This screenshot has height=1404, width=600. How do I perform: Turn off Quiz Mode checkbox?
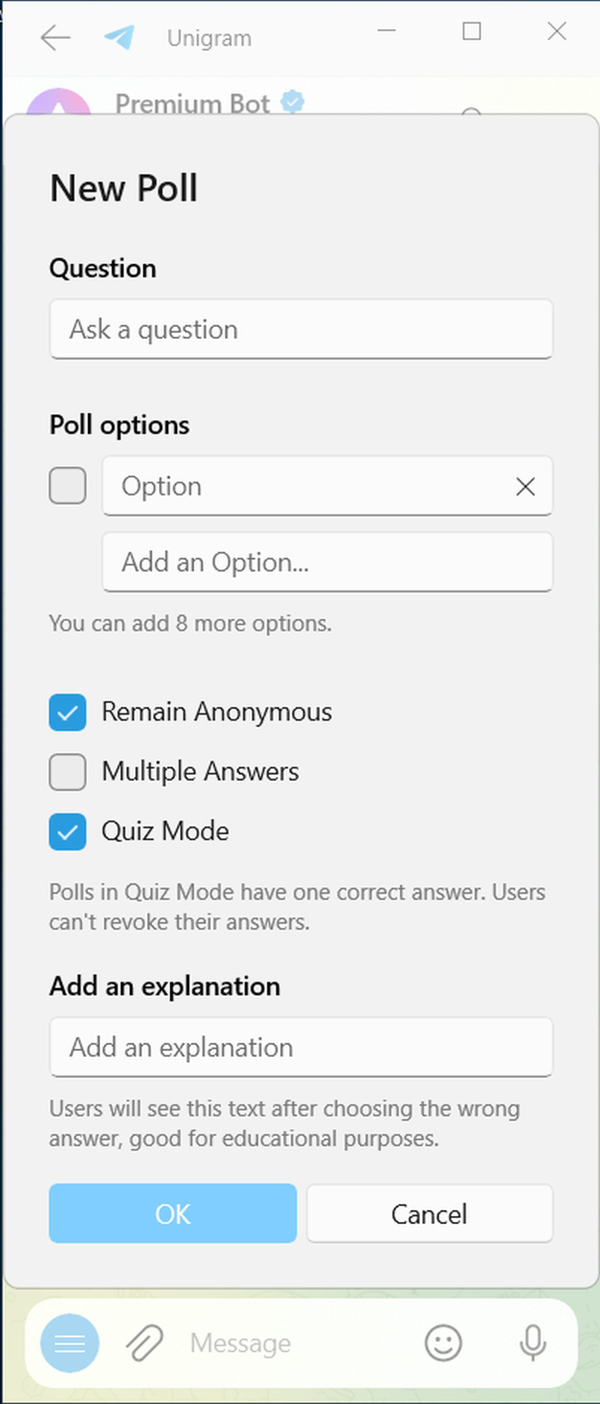[x=67, y=831]
